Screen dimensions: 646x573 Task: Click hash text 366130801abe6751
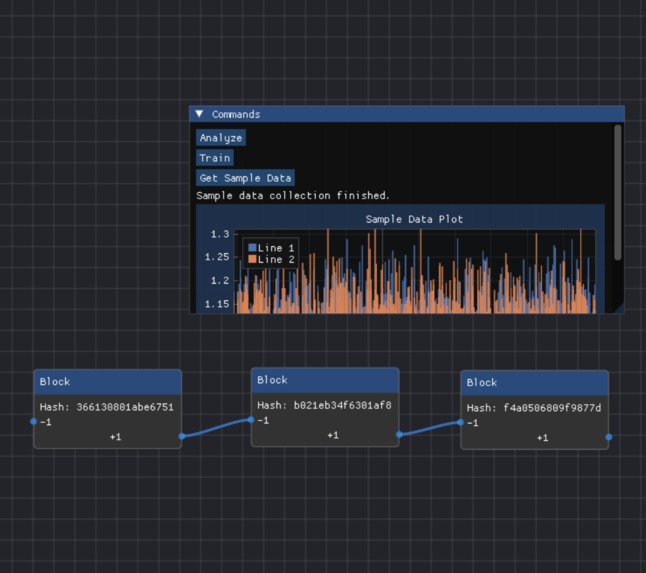click(x=125, y=407)
